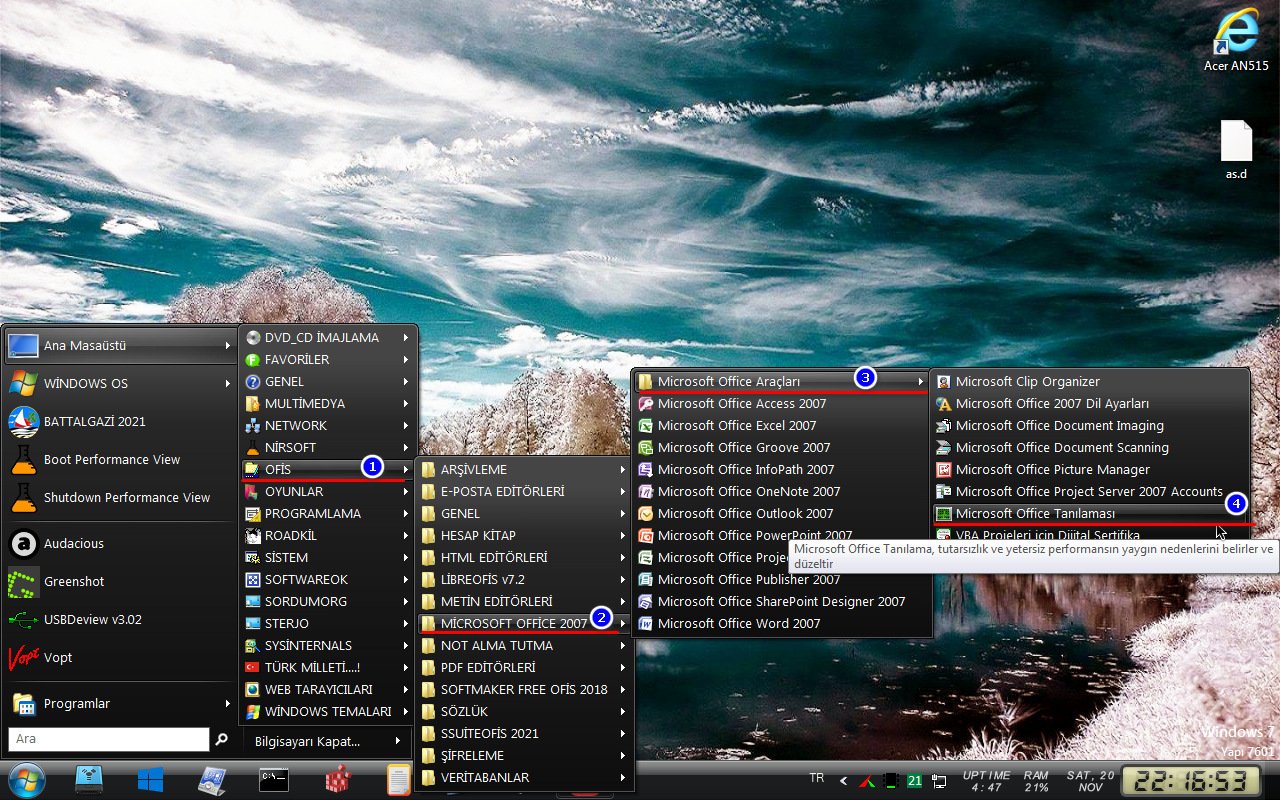Expand FAVORİLER folder menu
Image resolution: width=1280 pixels, height=800 pixels.
click(x=328, y=359)
